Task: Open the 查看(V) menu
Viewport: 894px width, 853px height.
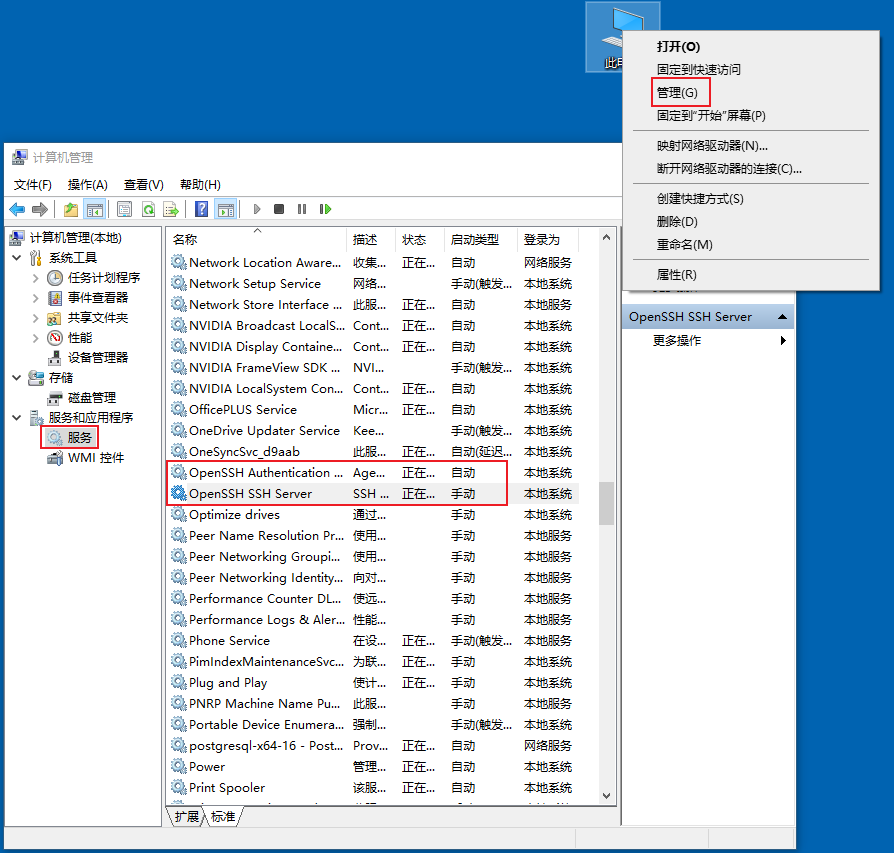Action: (x=144, y=185)
